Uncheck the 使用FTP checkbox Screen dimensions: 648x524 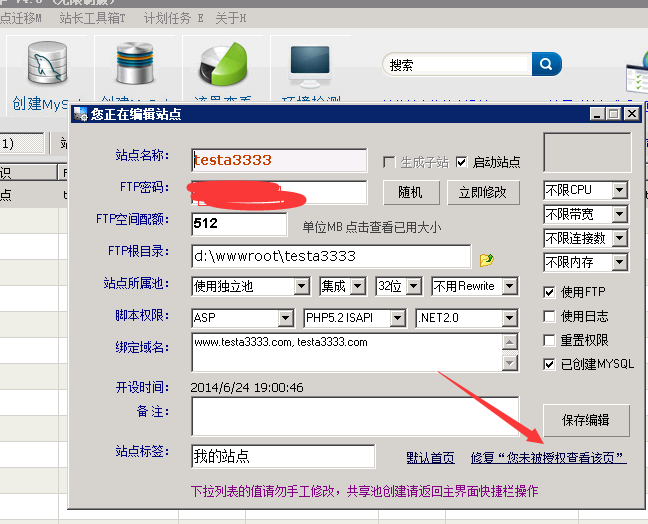(x=549, y=292)
